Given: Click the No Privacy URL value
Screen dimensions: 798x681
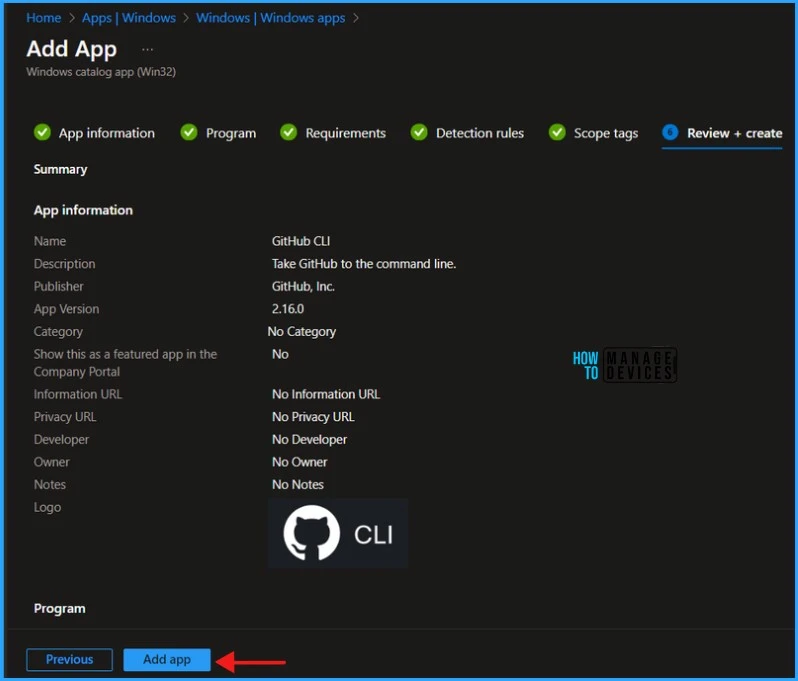Looking at the screenshot, I should [313, 417].
